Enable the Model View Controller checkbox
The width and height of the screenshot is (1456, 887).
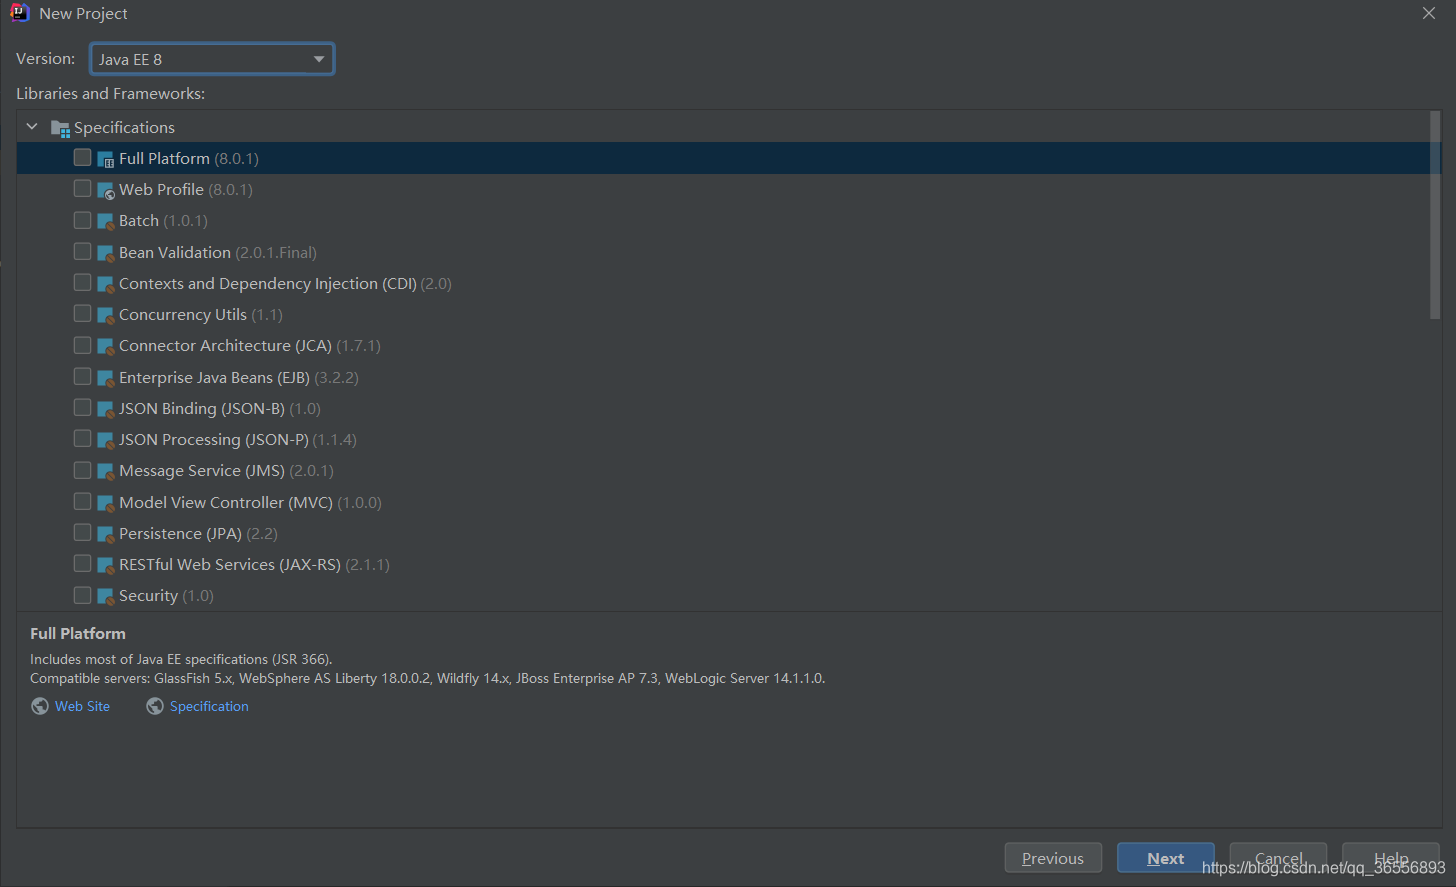(x=82, y=501)
